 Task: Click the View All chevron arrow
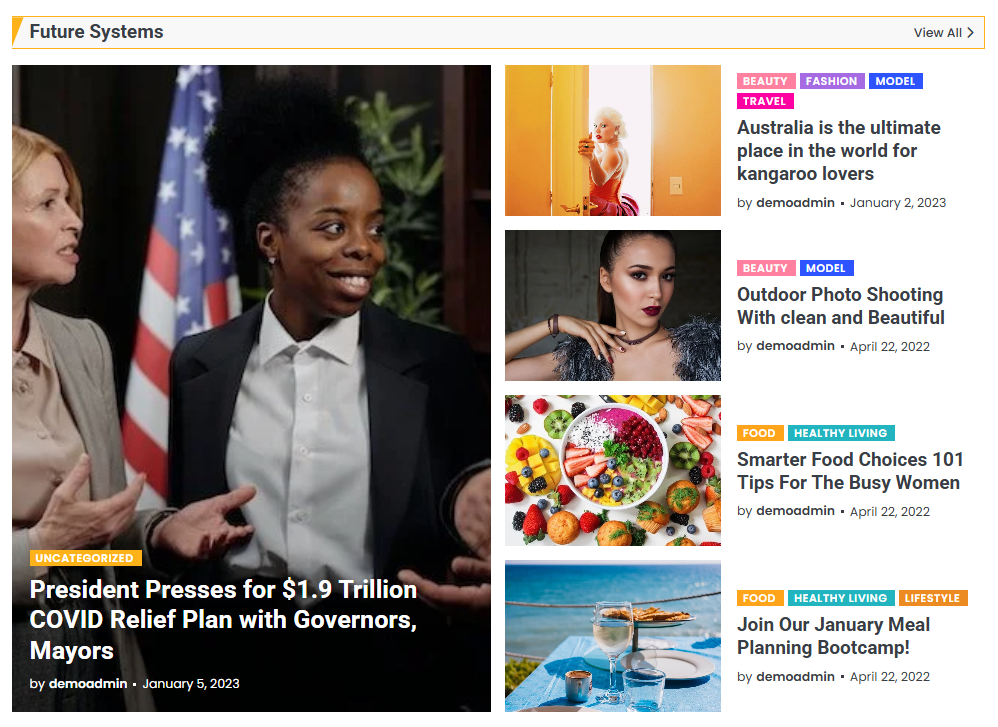click(970, 32)
